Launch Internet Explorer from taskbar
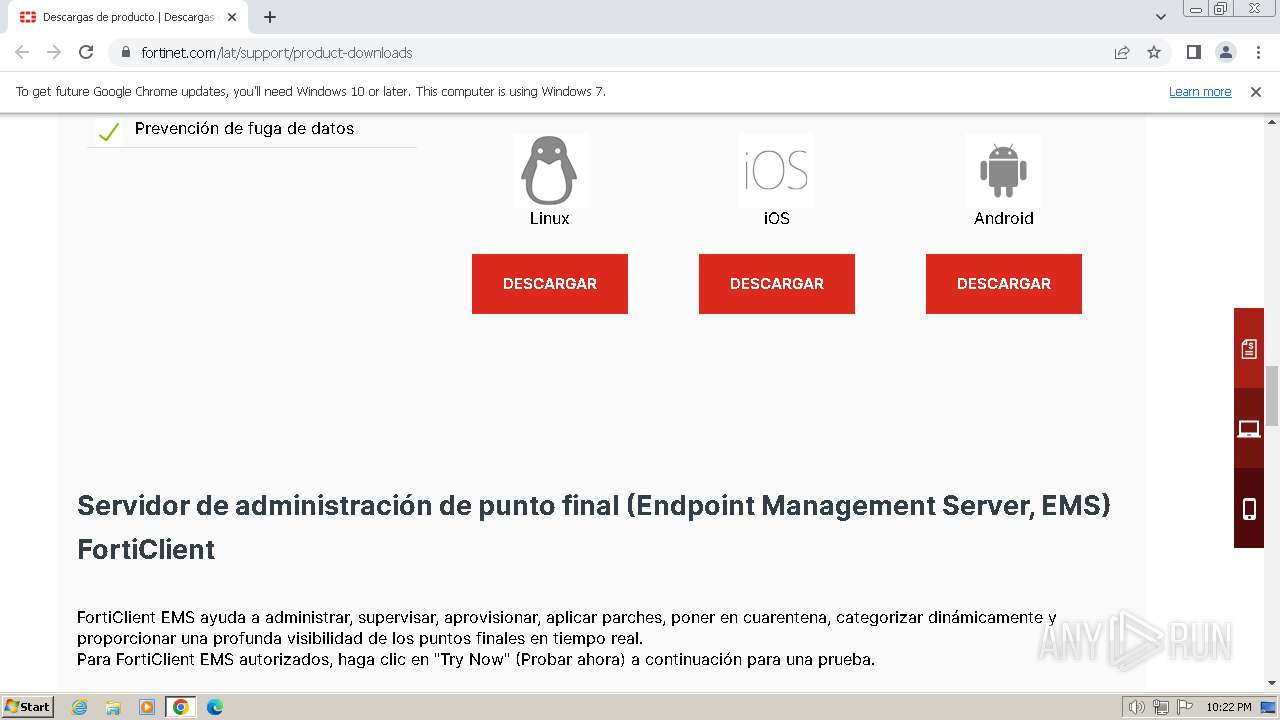The height and width of the screenshot is (720, 1280). (79, 707)
